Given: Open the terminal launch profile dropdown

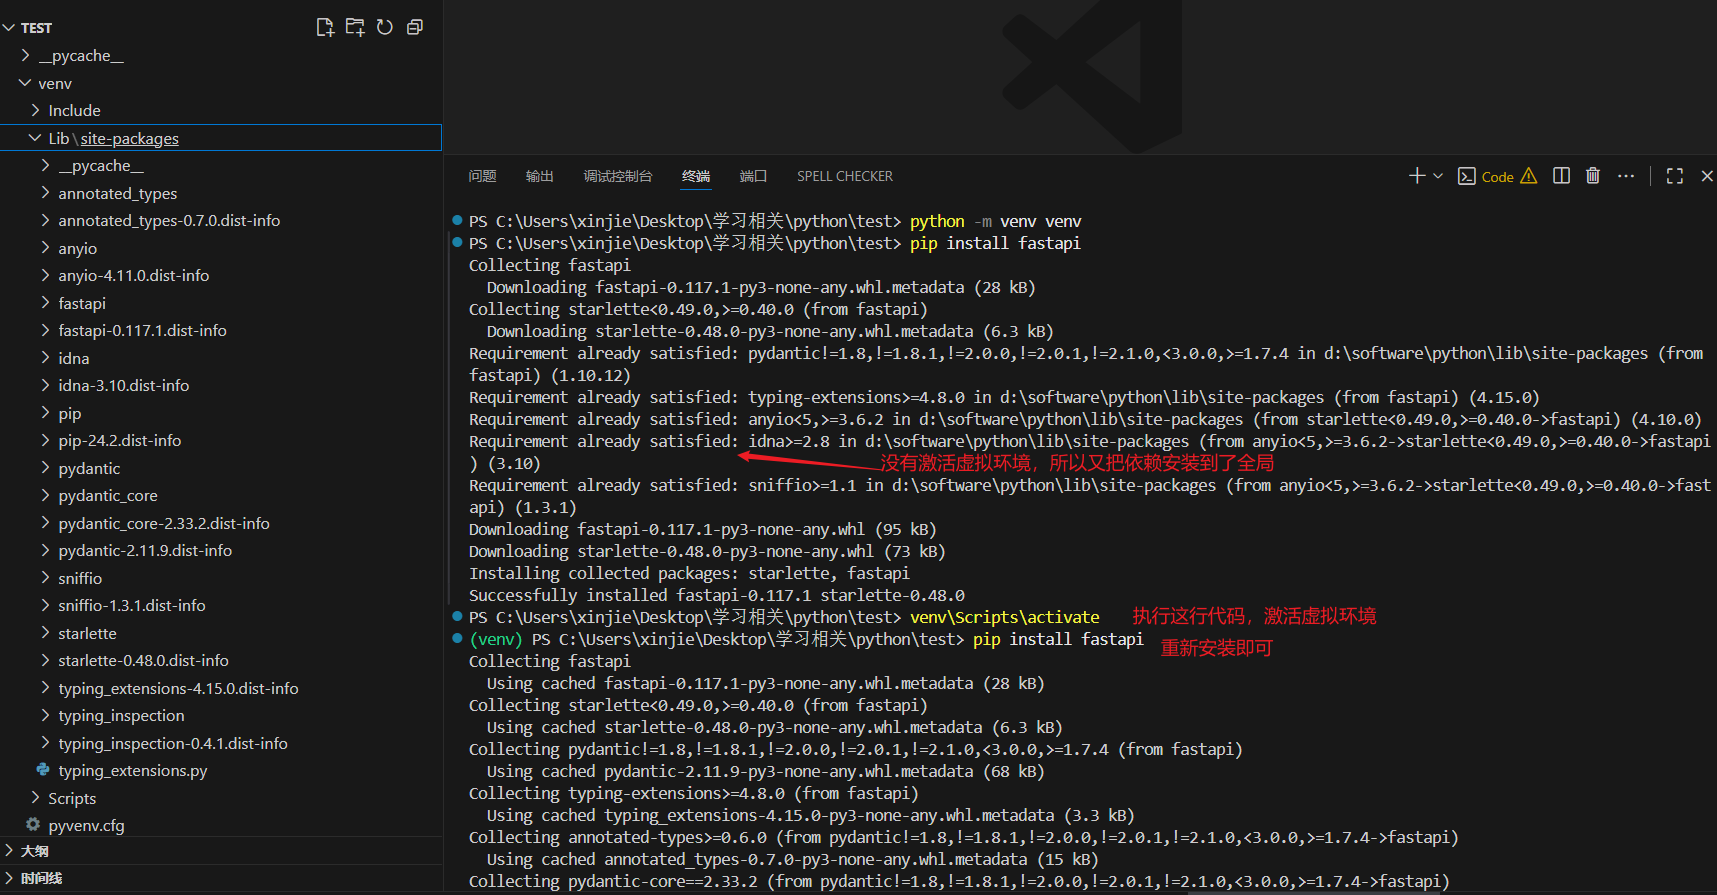Looking at the screenshot, I should [x=1438, y=176].
